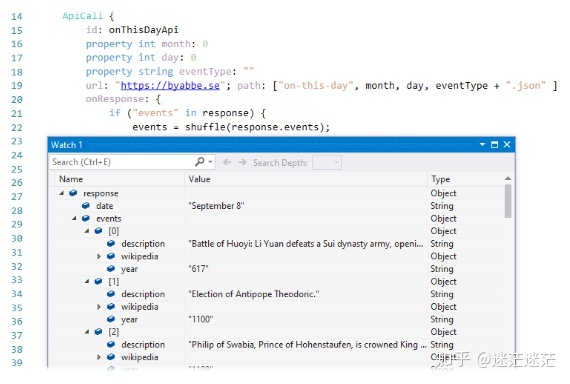
Task: Click the cube icon beside year "617"
Action: point(111,269)
